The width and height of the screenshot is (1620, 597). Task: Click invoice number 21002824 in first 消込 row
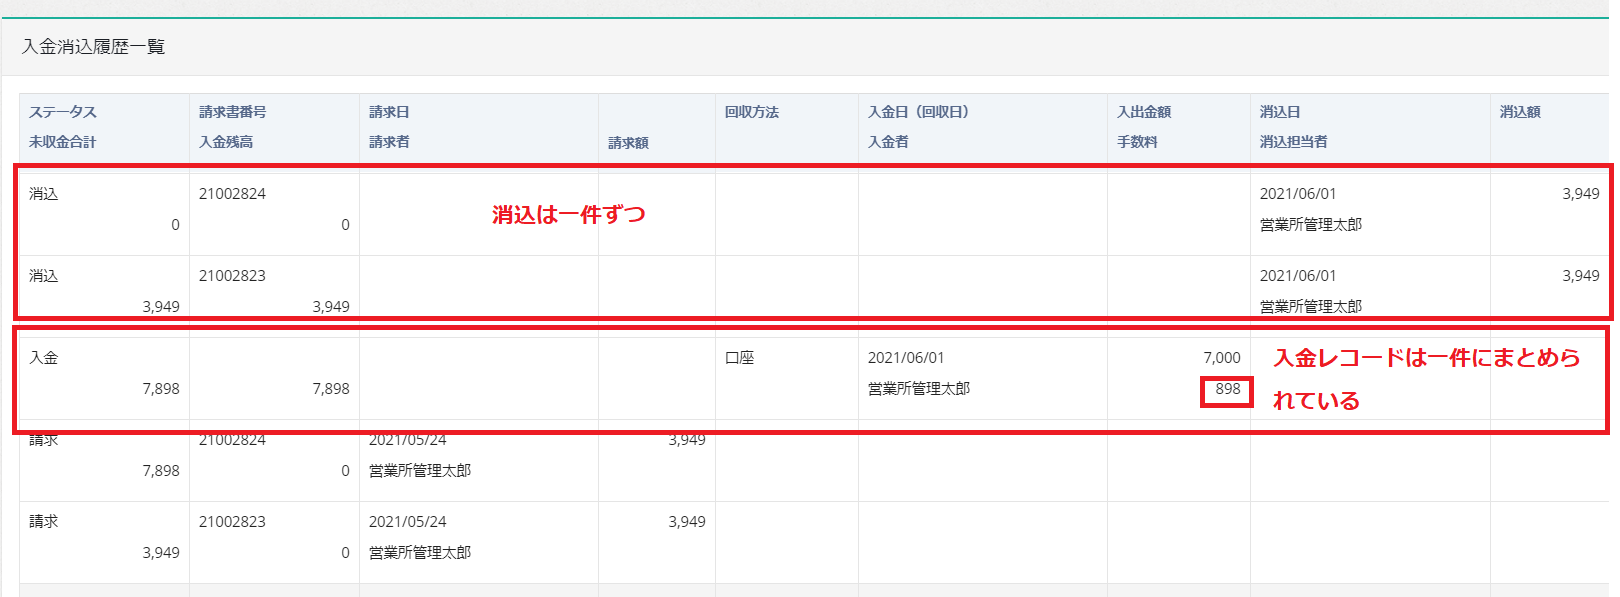232,194
